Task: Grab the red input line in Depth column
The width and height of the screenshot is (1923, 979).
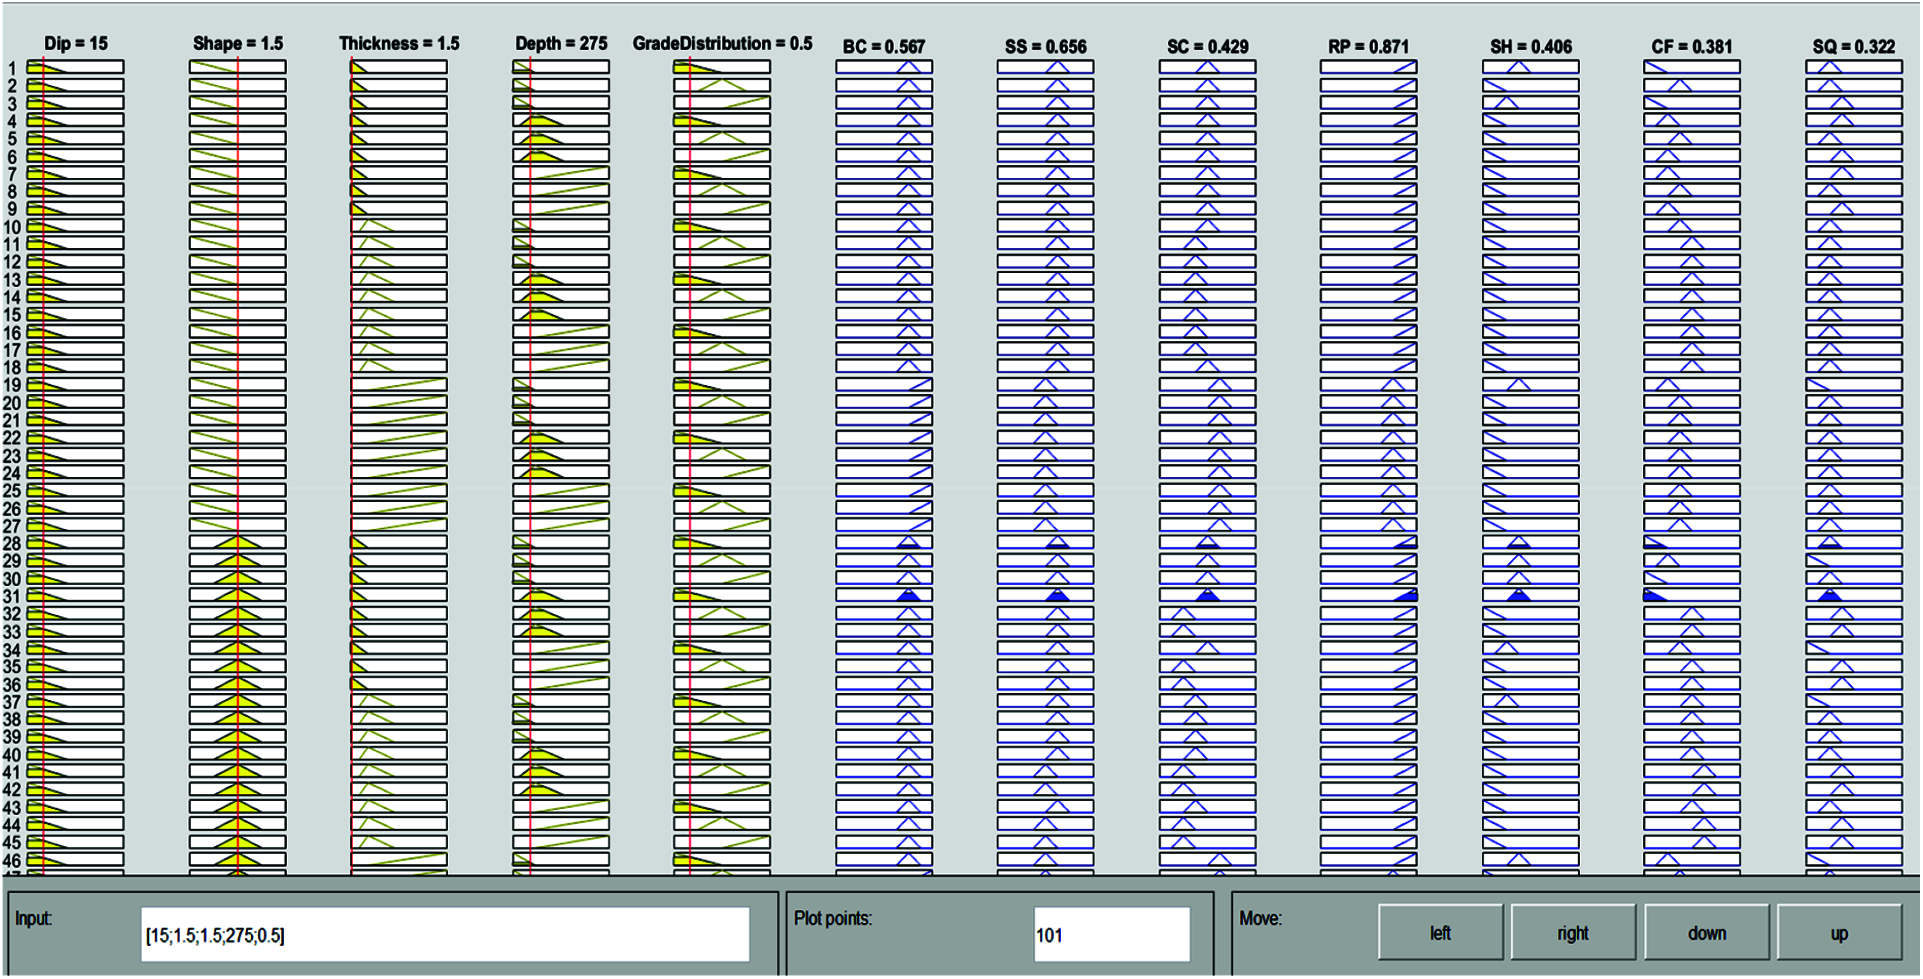Action: click(530, 470)
